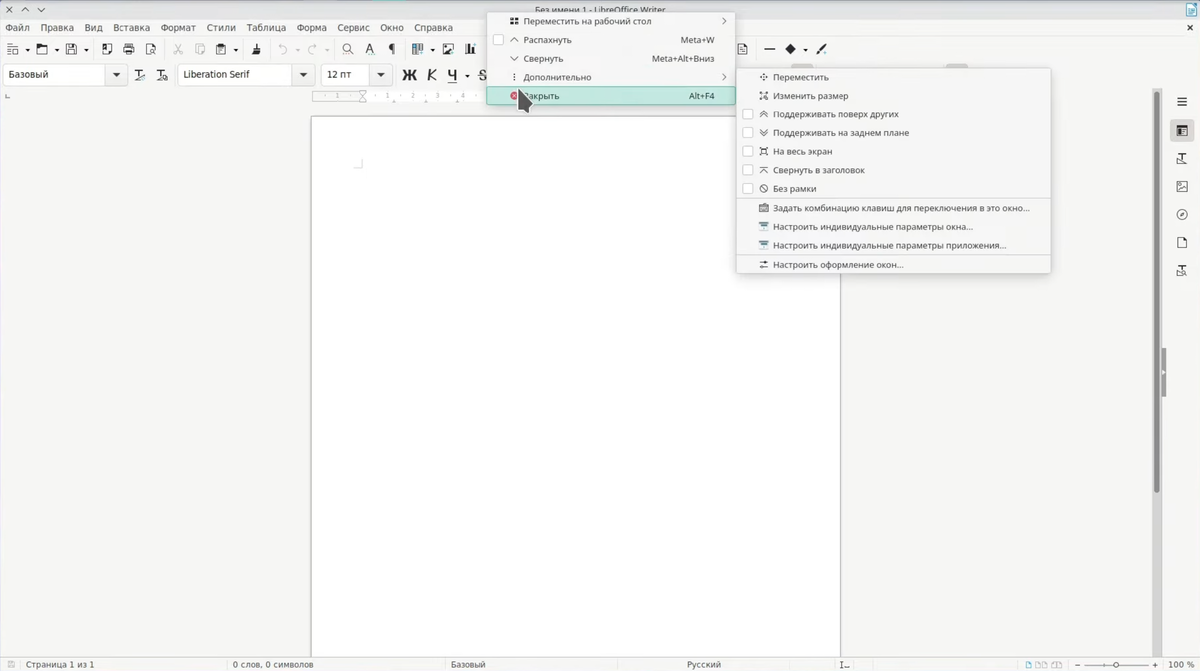Open the paragraph style 'Базовый' dropdown
The width and height of the screenshot is (1200, 671).
[116, 74]
